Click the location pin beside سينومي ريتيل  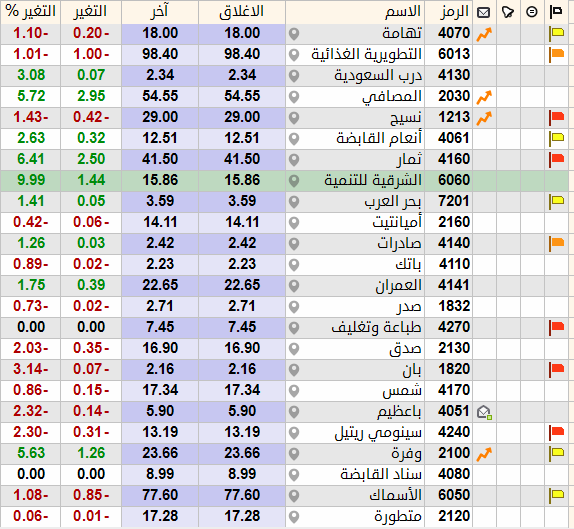click(x=294, y=433)
